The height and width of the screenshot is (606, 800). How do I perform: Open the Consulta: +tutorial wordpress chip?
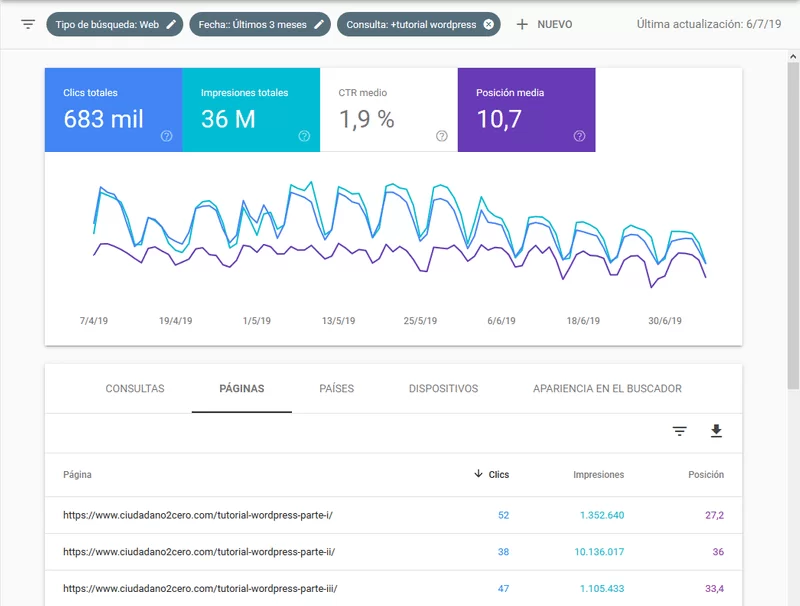coord(418,24)
